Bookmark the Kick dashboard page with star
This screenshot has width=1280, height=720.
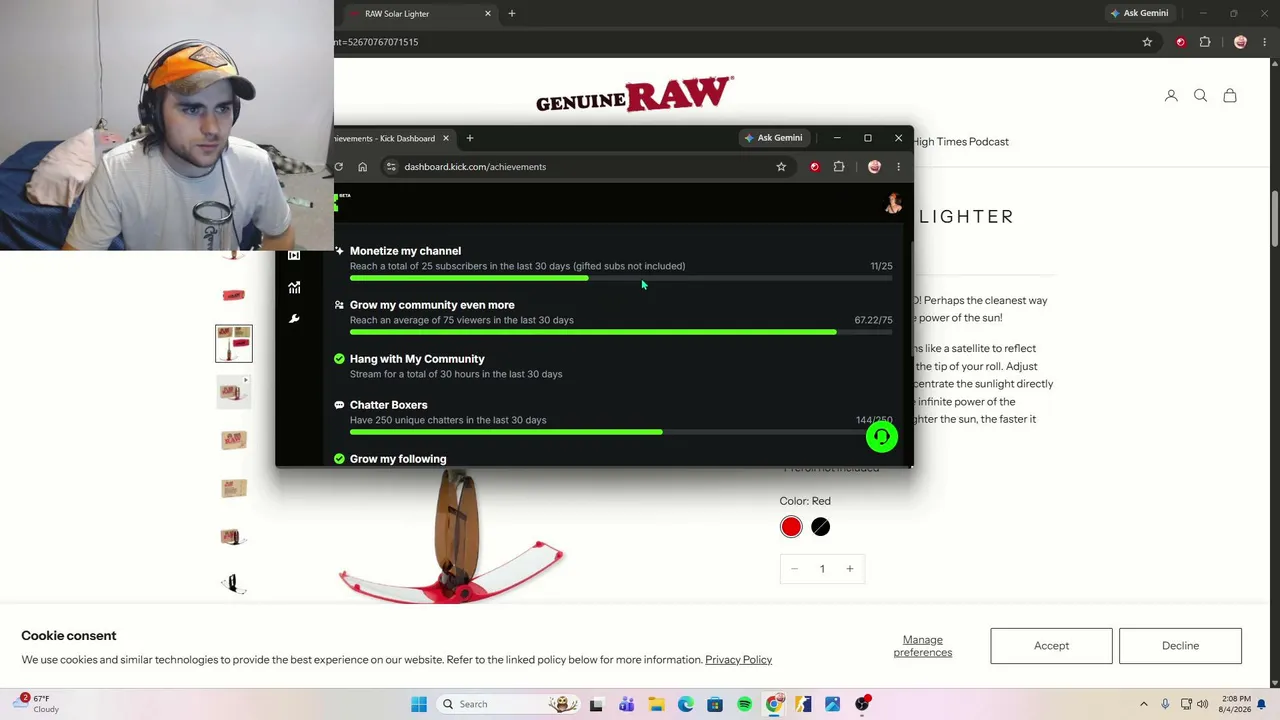point(781,167)
